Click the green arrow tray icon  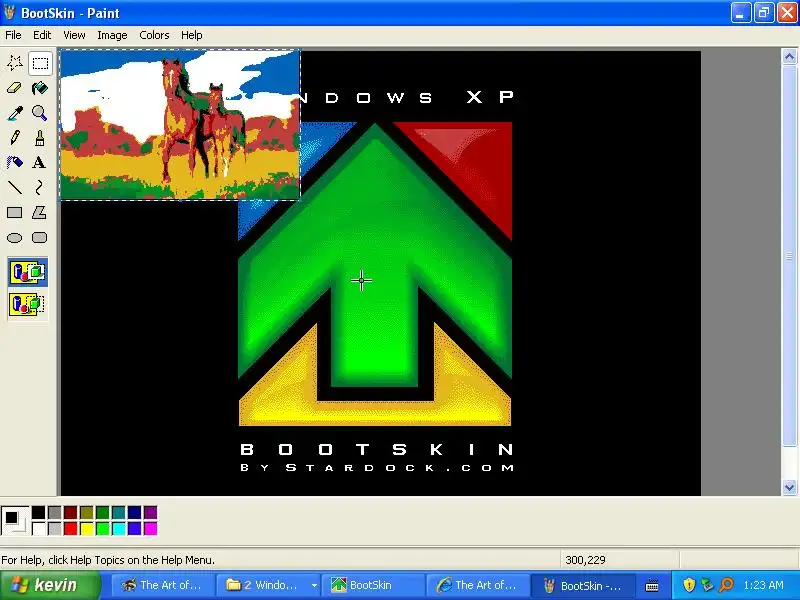click(x=708, y=585)
